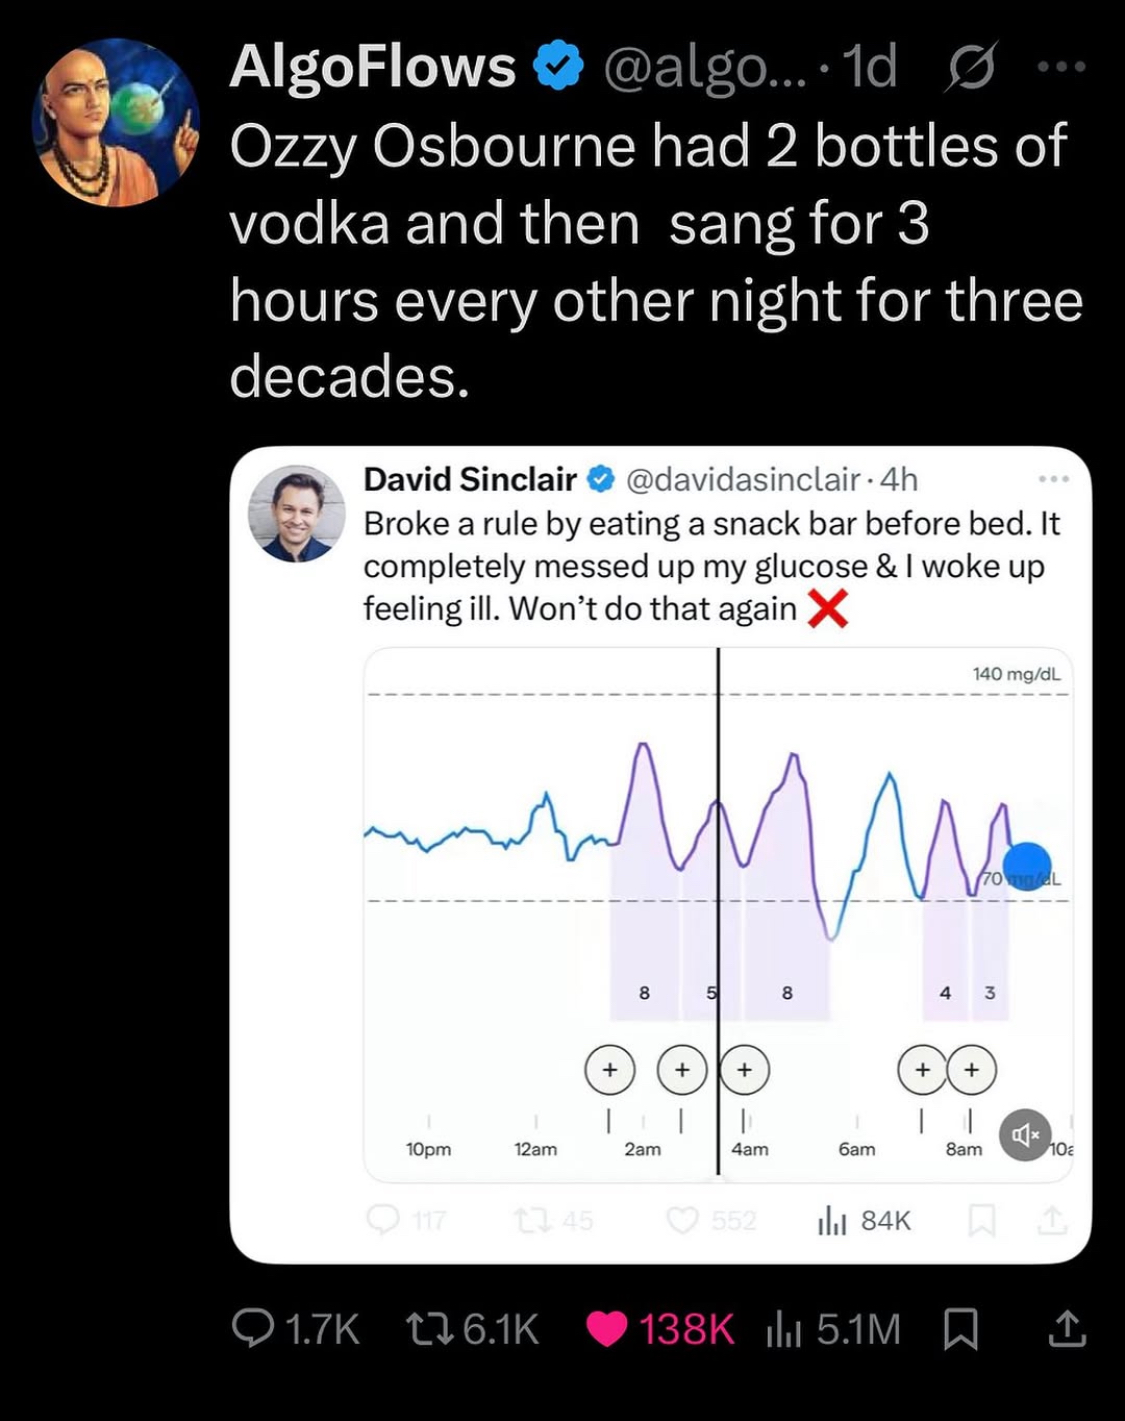Image resolution: width=1125 pixels, height=1421 pixels.
Task: Click the quoted tweet's like heart icon
Action: coord(682,1220)
